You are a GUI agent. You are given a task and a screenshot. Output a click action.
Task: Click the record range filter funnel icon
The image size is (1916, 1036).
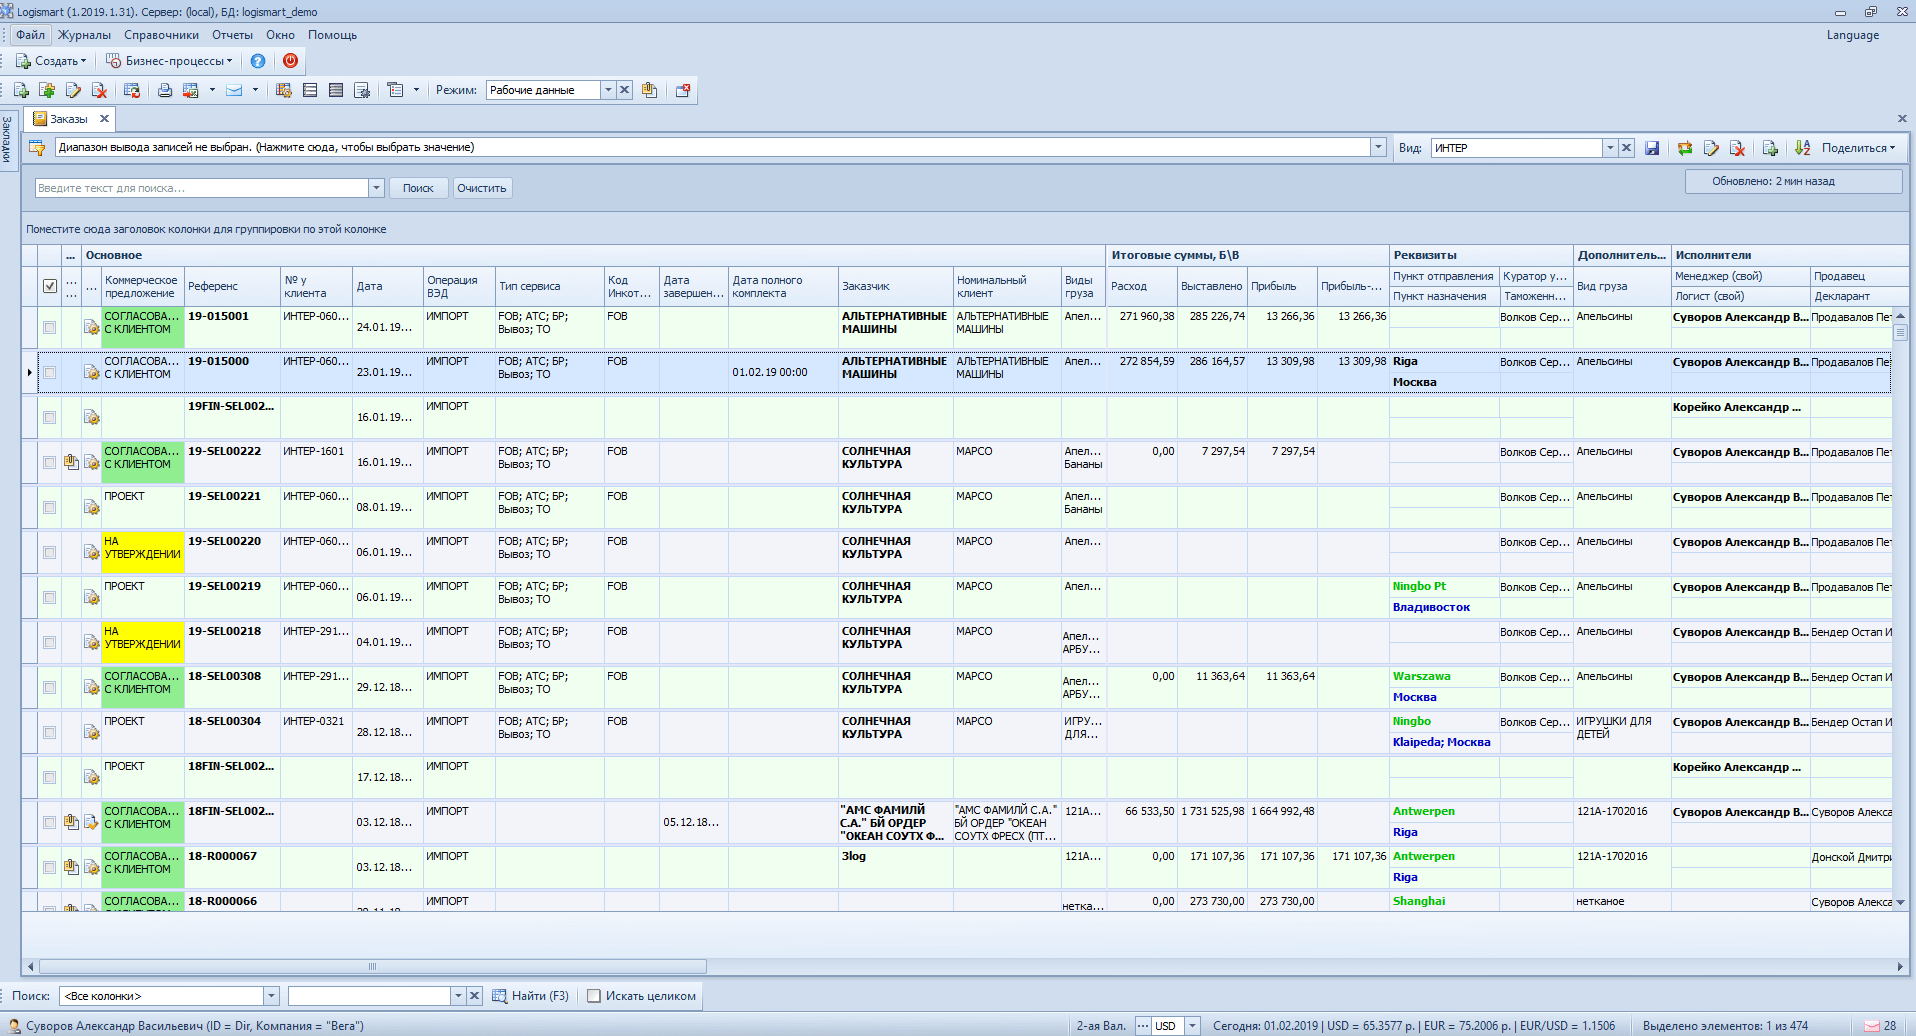(37, 148)
